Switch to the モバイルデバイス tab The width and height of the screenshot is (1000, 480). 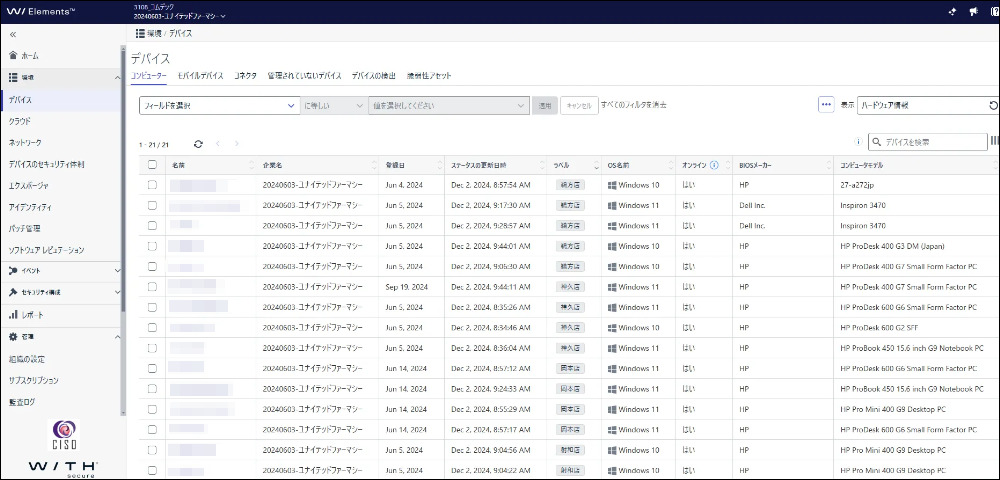click(x=200, y=76)
